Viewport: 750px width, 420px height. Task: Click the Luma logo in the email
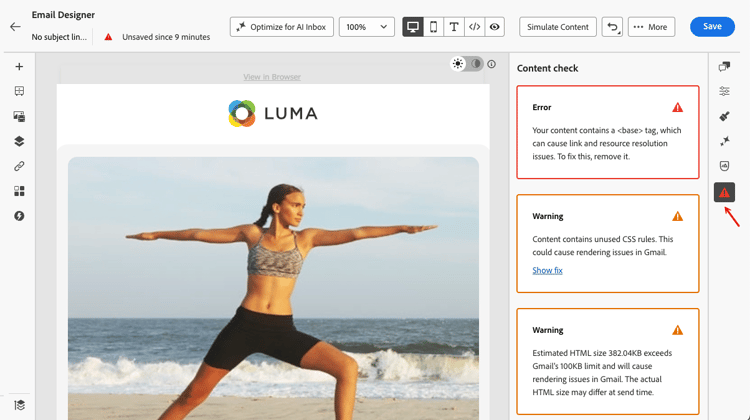273,113
